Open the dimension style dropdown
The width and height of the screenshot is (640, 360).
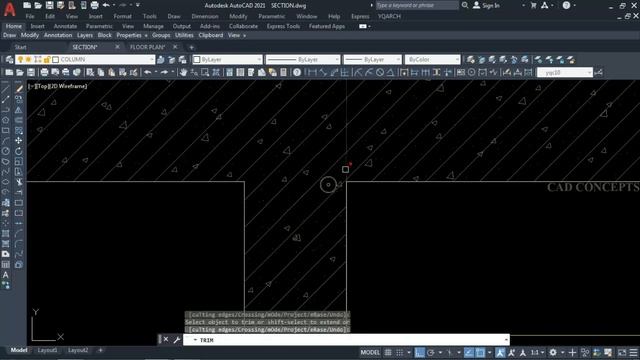pos(565,73)
